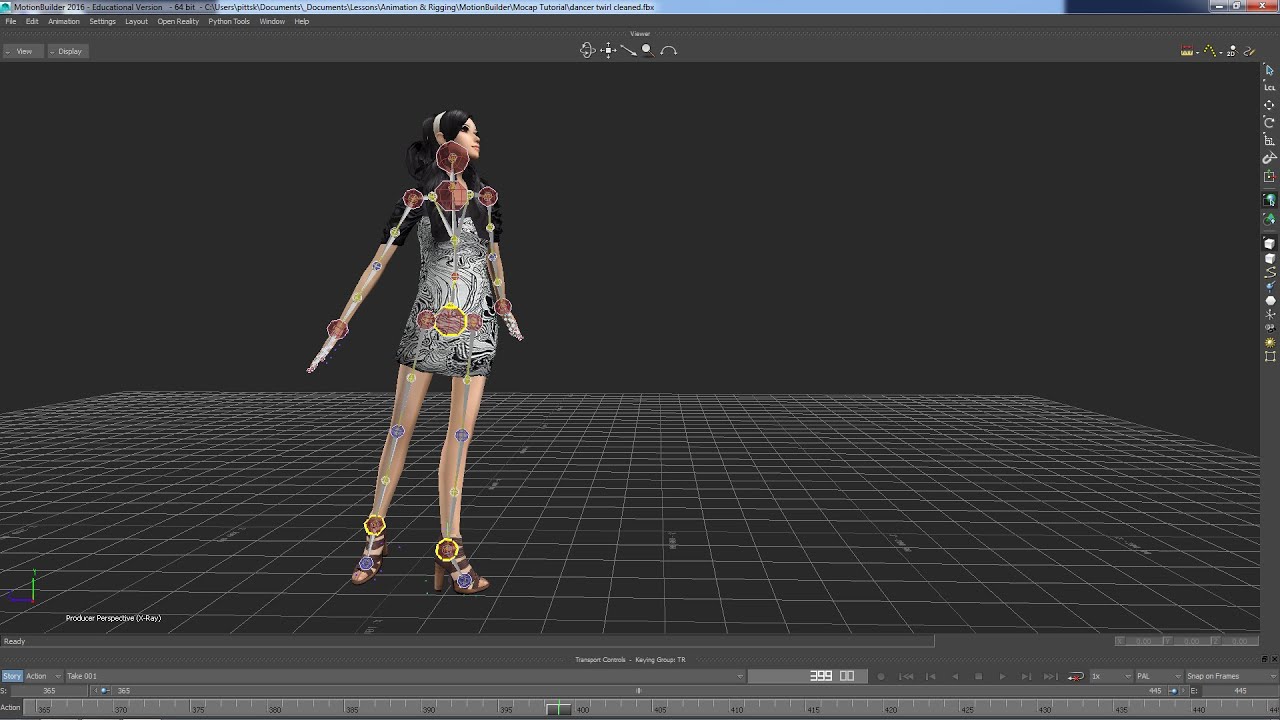This screenshot has height=720, width=1280.
Task: Click the null star-shaped icon in right toolbar
Action: point(1270,314)
